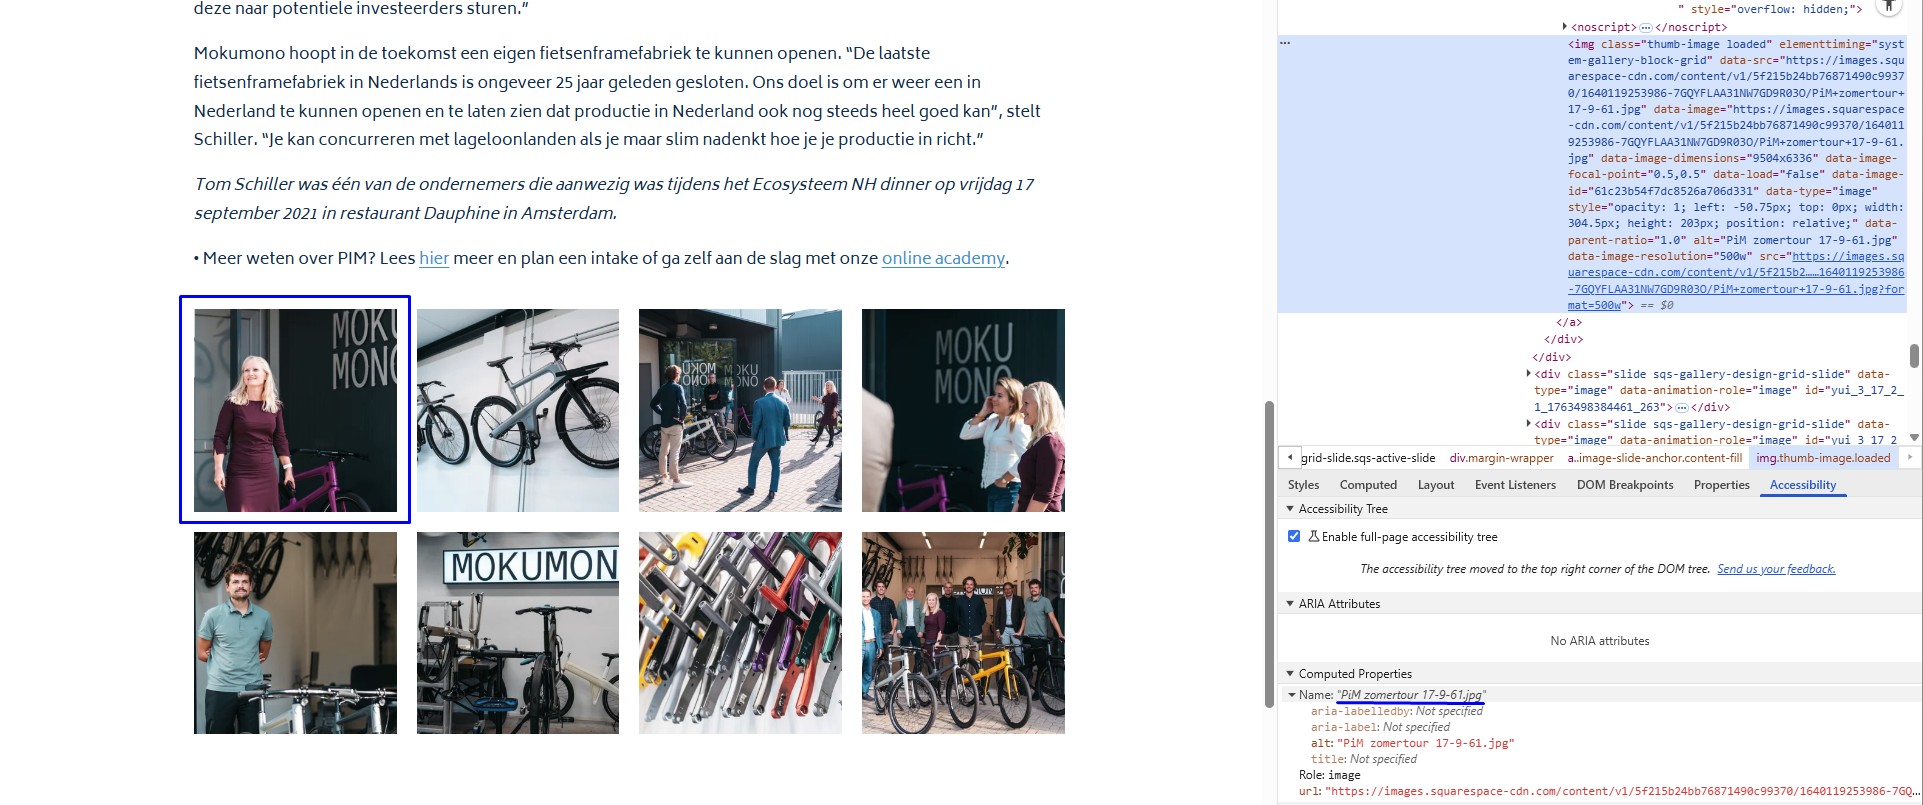
Task: Click the experimental flask icon
Action: [1313, 537]
